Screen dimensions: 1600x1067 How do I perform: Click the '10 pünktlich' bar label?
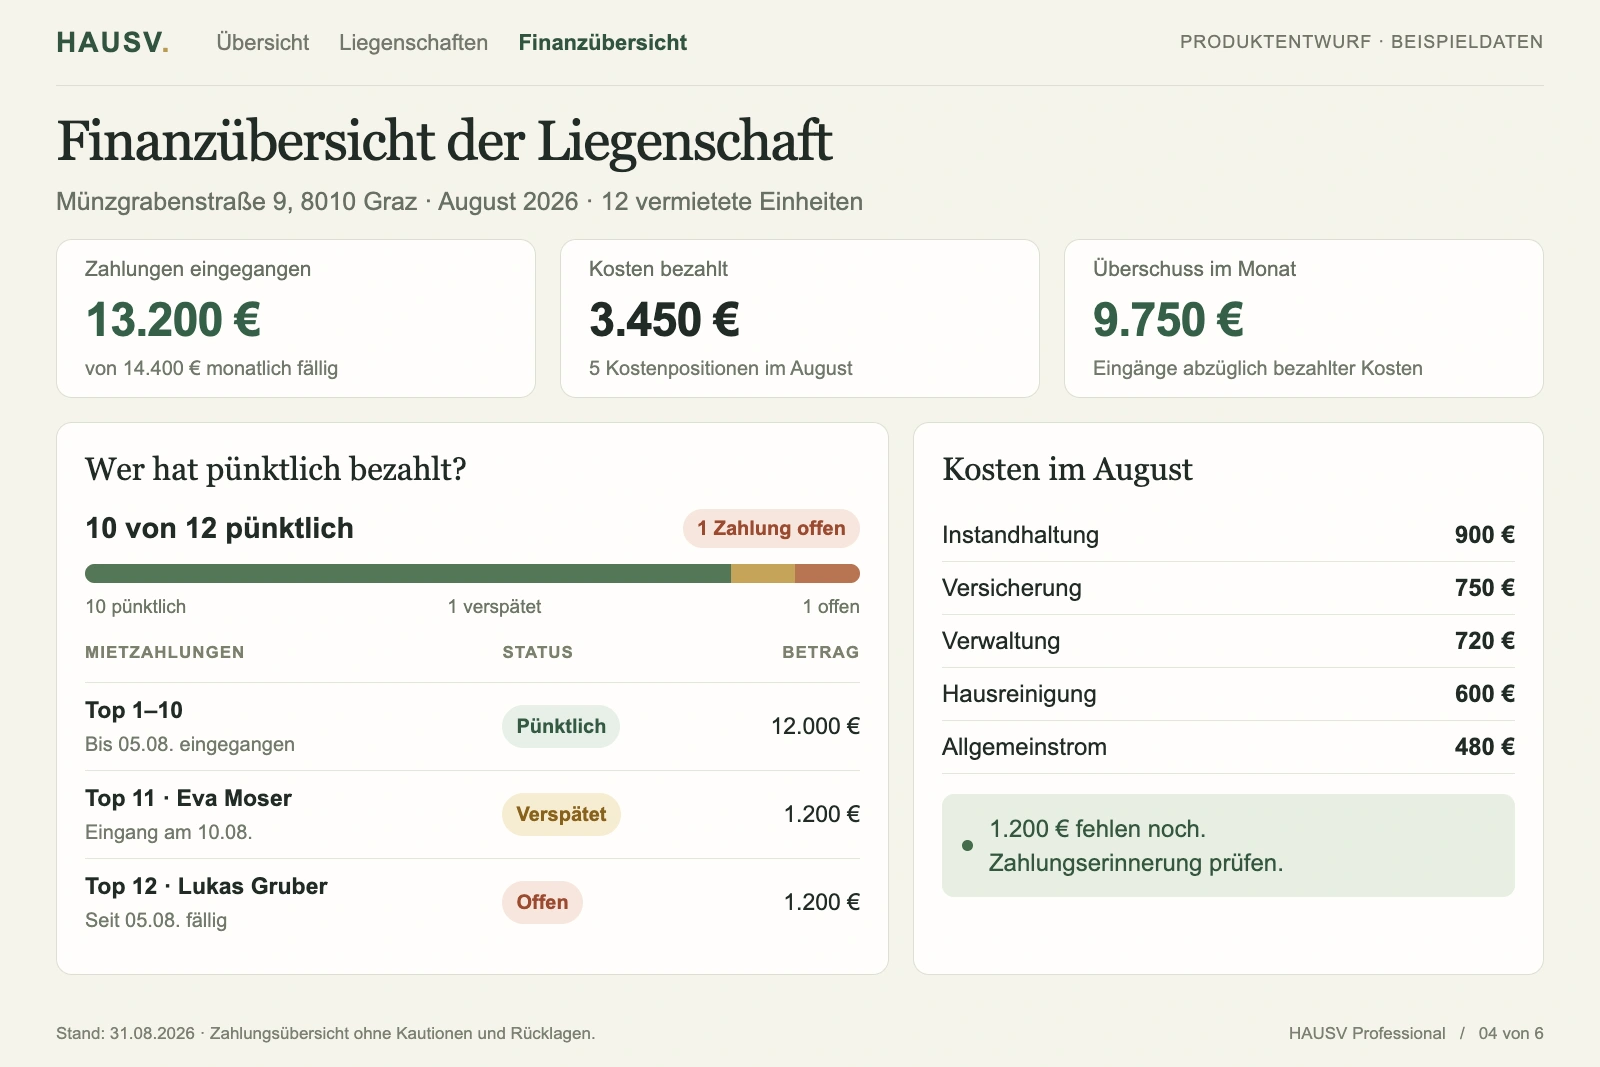[x=136, y=607]
